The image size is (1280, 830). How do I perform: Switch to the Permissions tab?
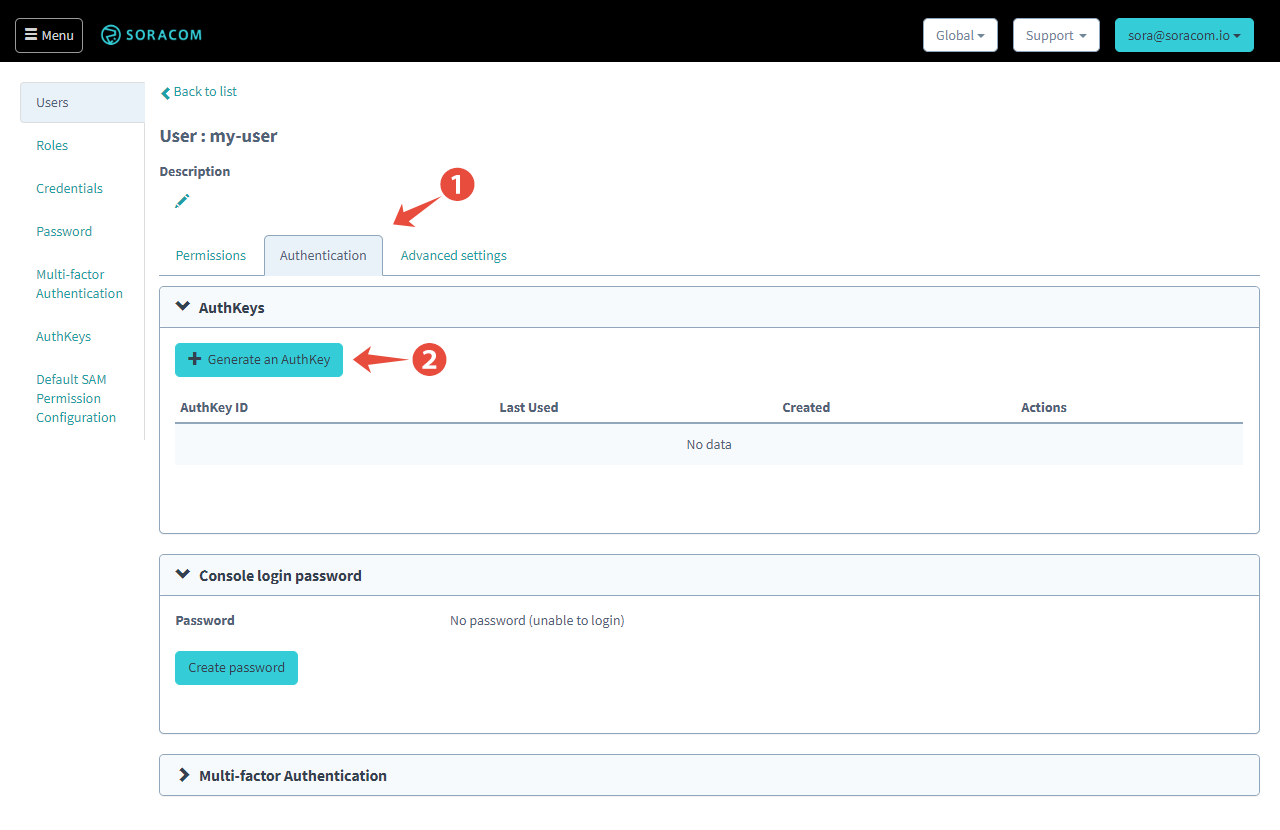[211, 255]
